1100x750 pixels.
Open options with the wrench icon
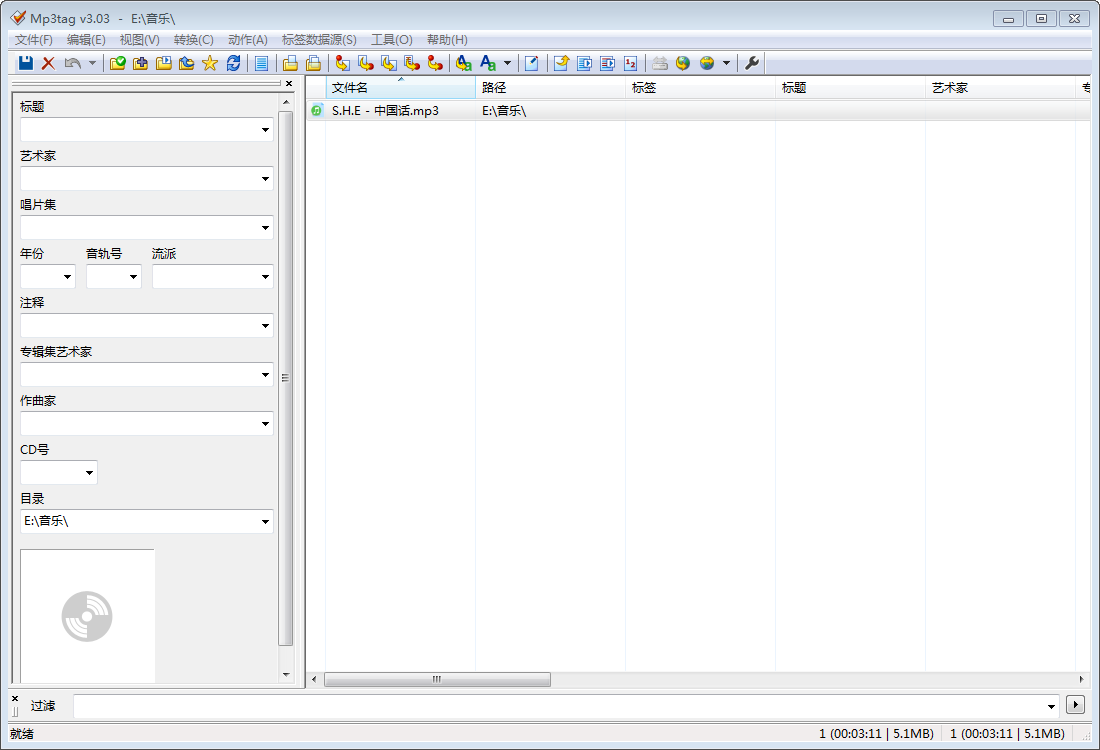coord(752,63)
